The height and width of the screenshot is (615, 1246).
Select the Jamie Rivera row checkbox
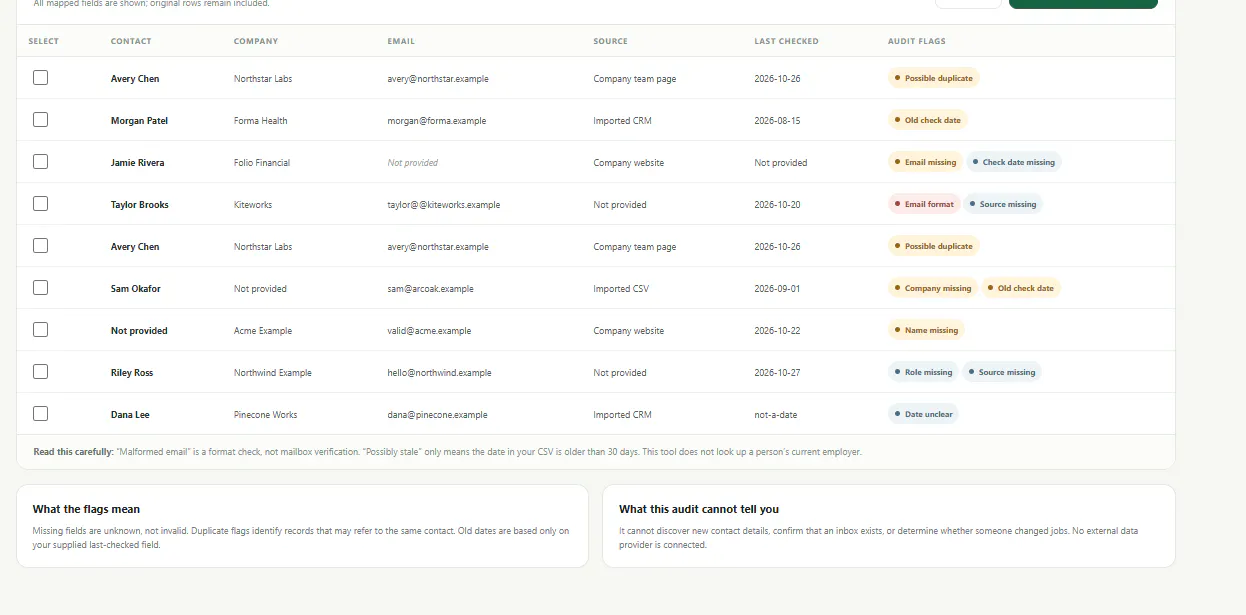coord(40,162)
